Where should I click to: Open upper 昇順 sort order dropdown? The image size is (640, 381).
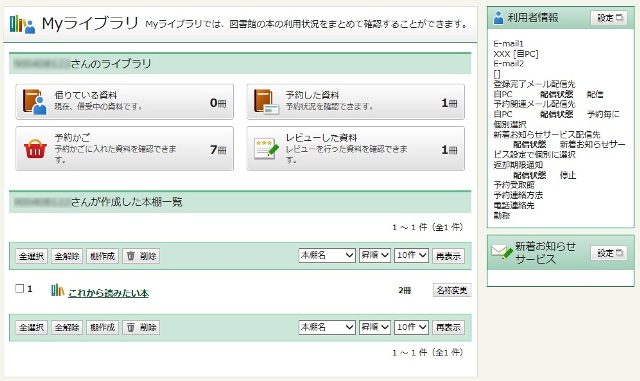tap(375, 255)
